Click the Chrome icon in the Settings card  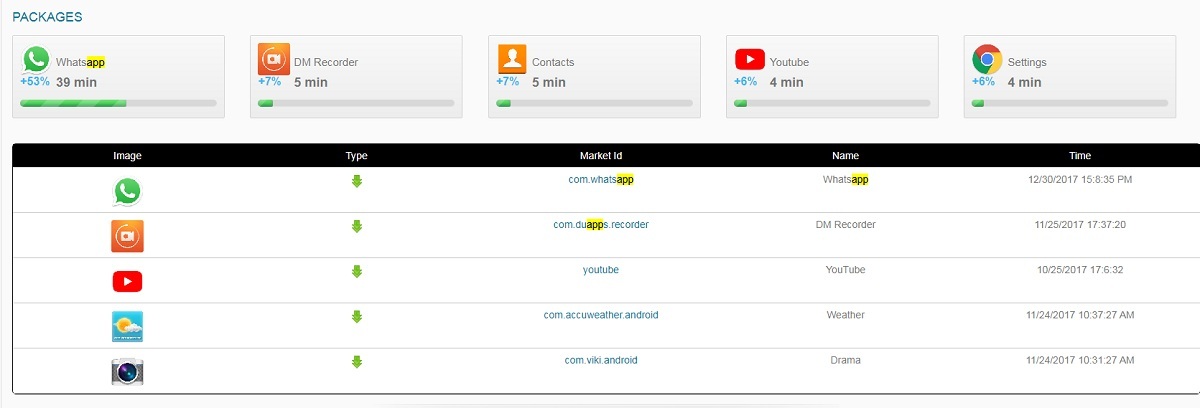tap(987, 60)
